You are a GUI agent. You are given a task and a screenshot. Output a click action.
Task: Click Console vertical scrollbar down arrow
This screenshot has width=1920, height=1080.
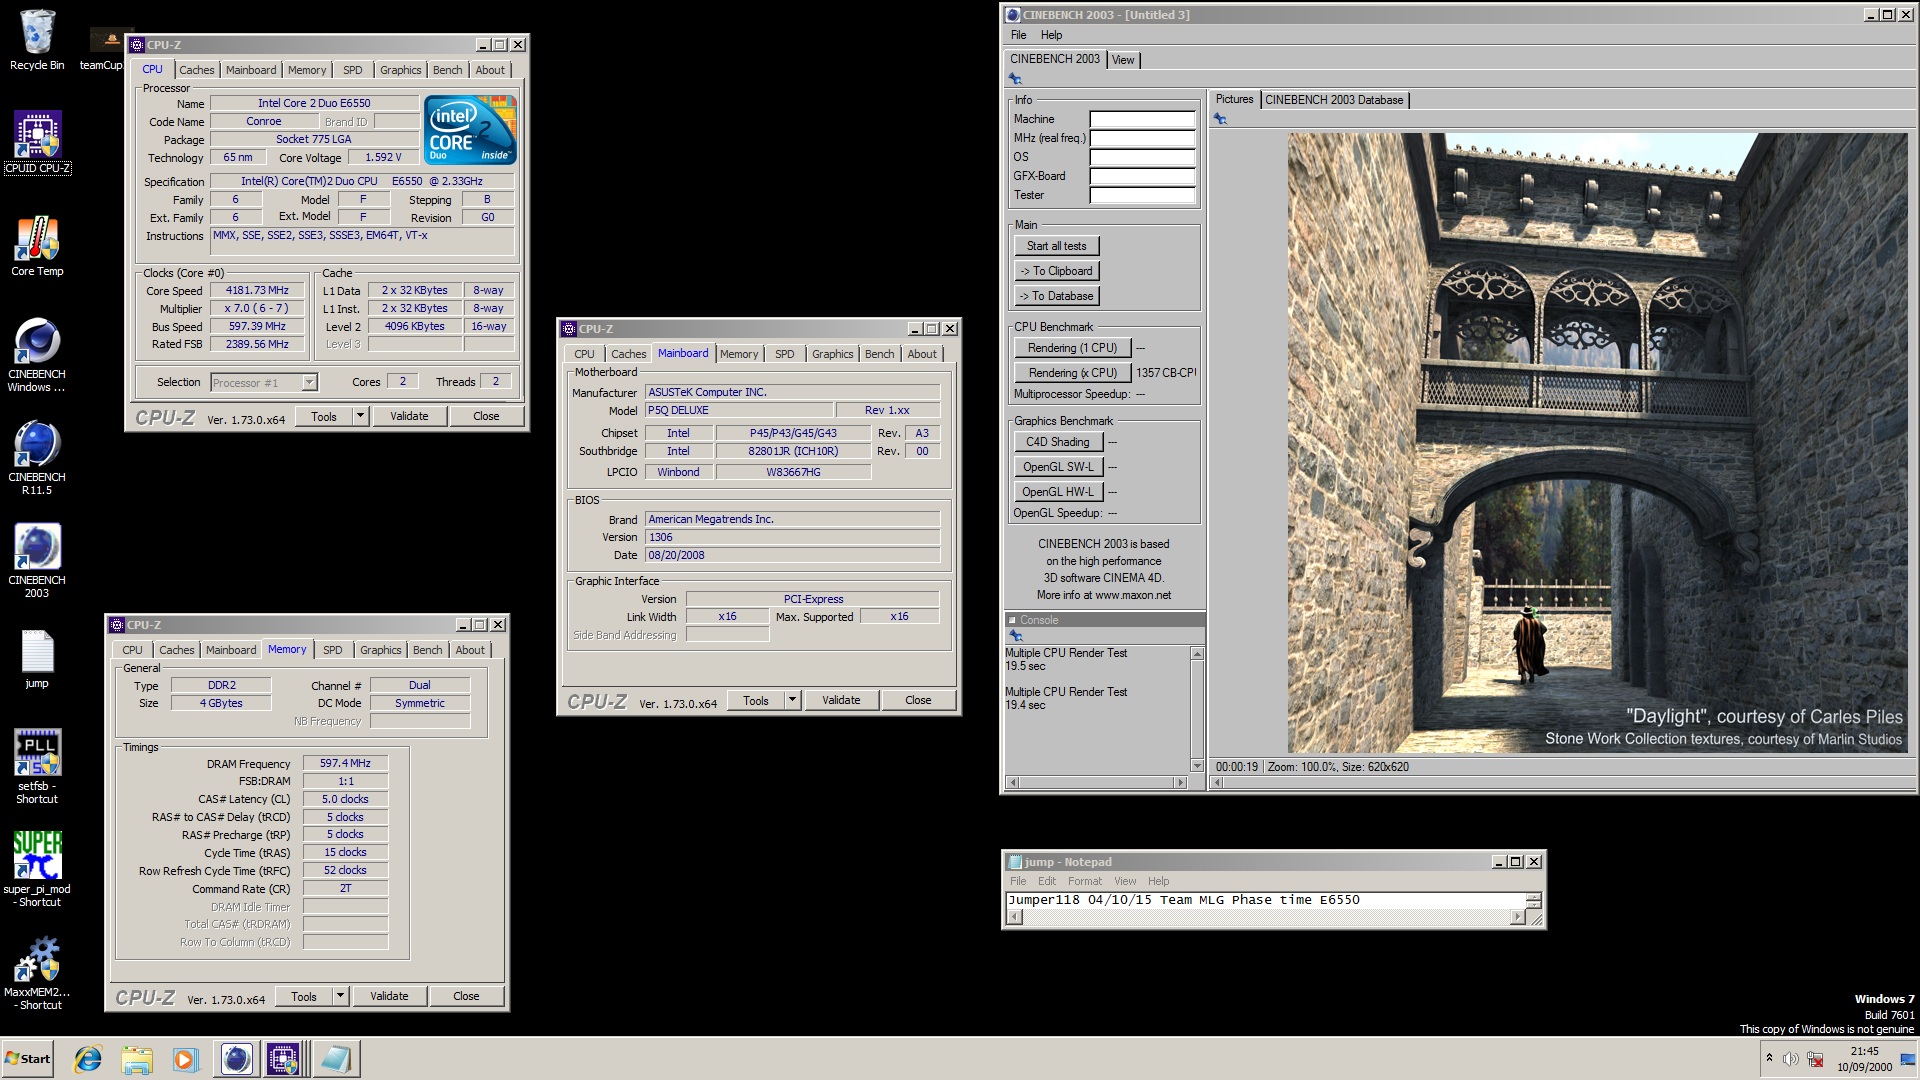tap(1197, 766)
